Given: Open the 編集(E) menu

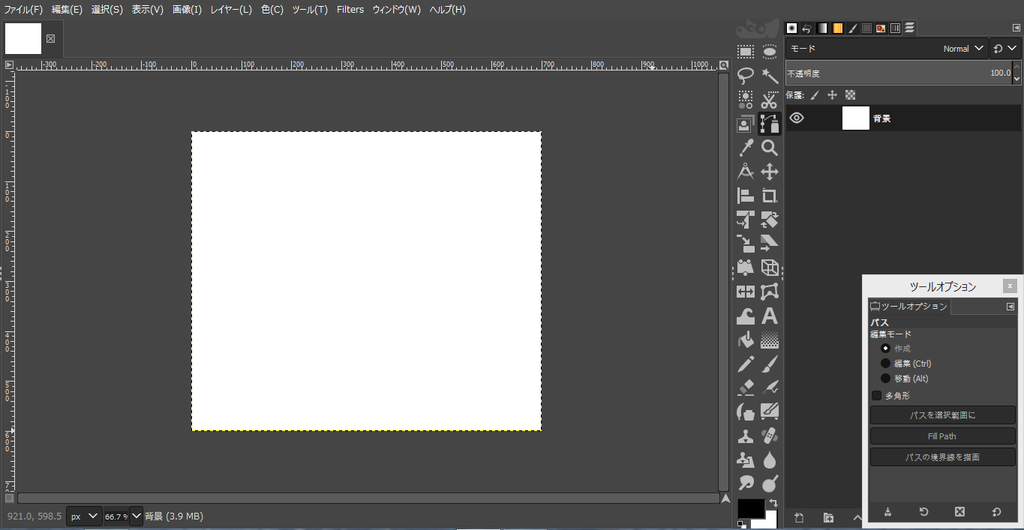Looking at the screenshot, I should tap(67, 10).
